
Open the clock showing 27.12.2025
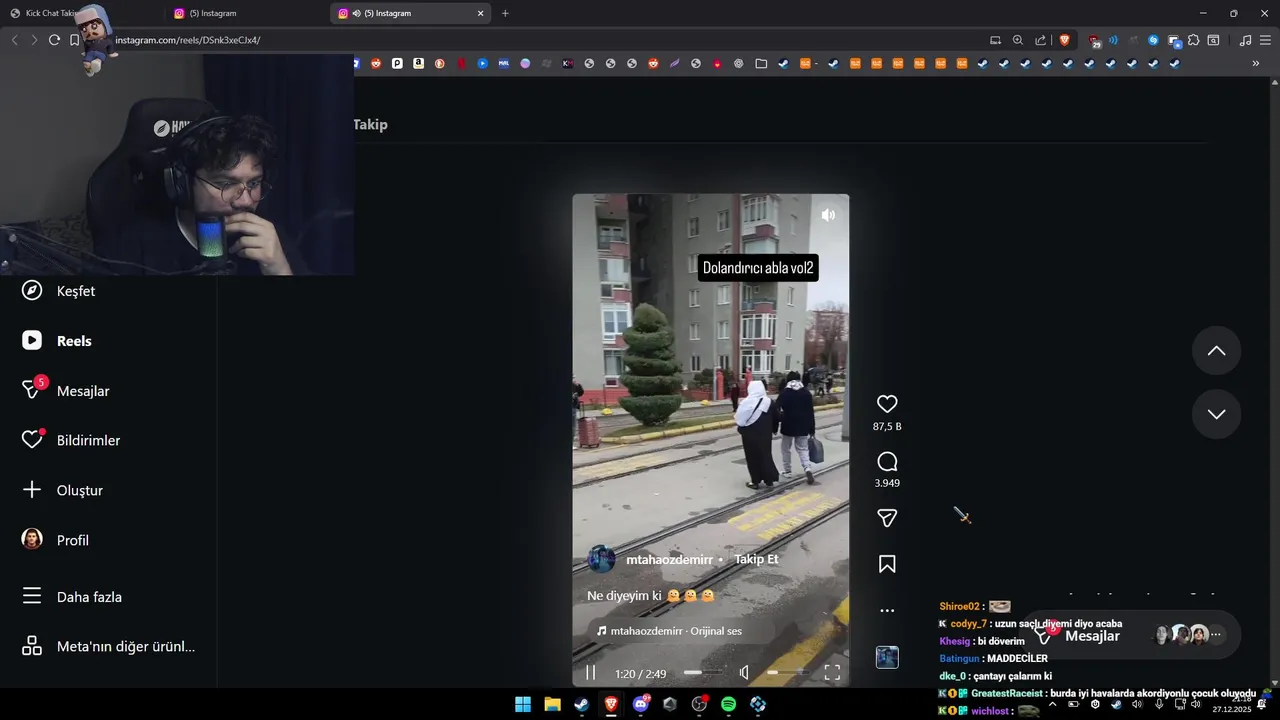[x=1232, y=704]
